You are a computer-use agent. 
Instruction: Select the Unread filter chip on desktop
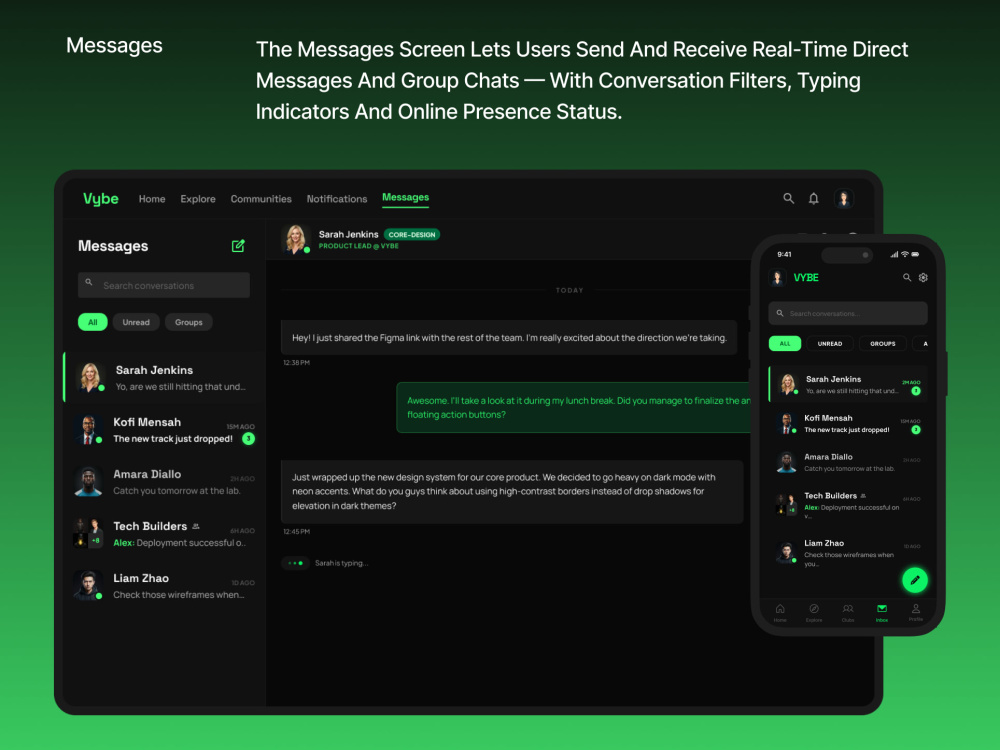(136, 322)
